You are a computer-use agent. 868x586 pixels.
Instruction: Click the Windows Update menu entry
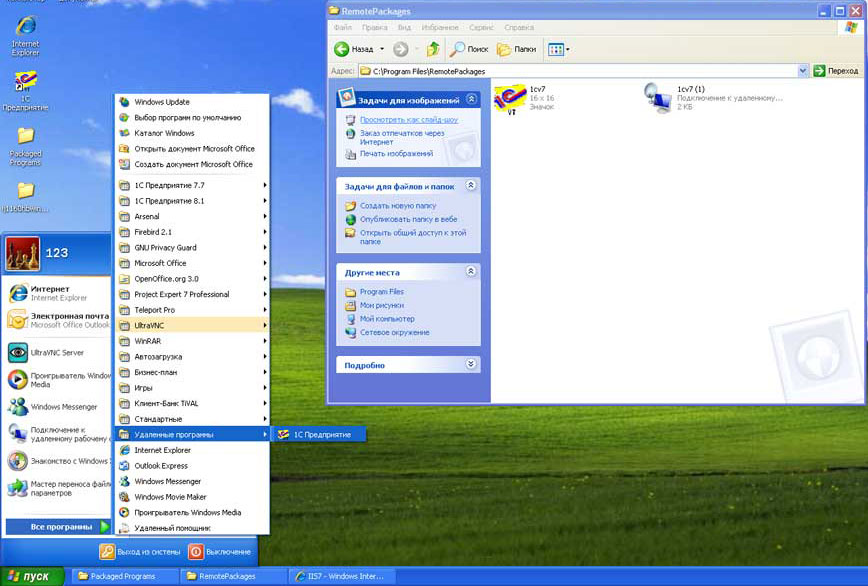click(x=161, y=102)
